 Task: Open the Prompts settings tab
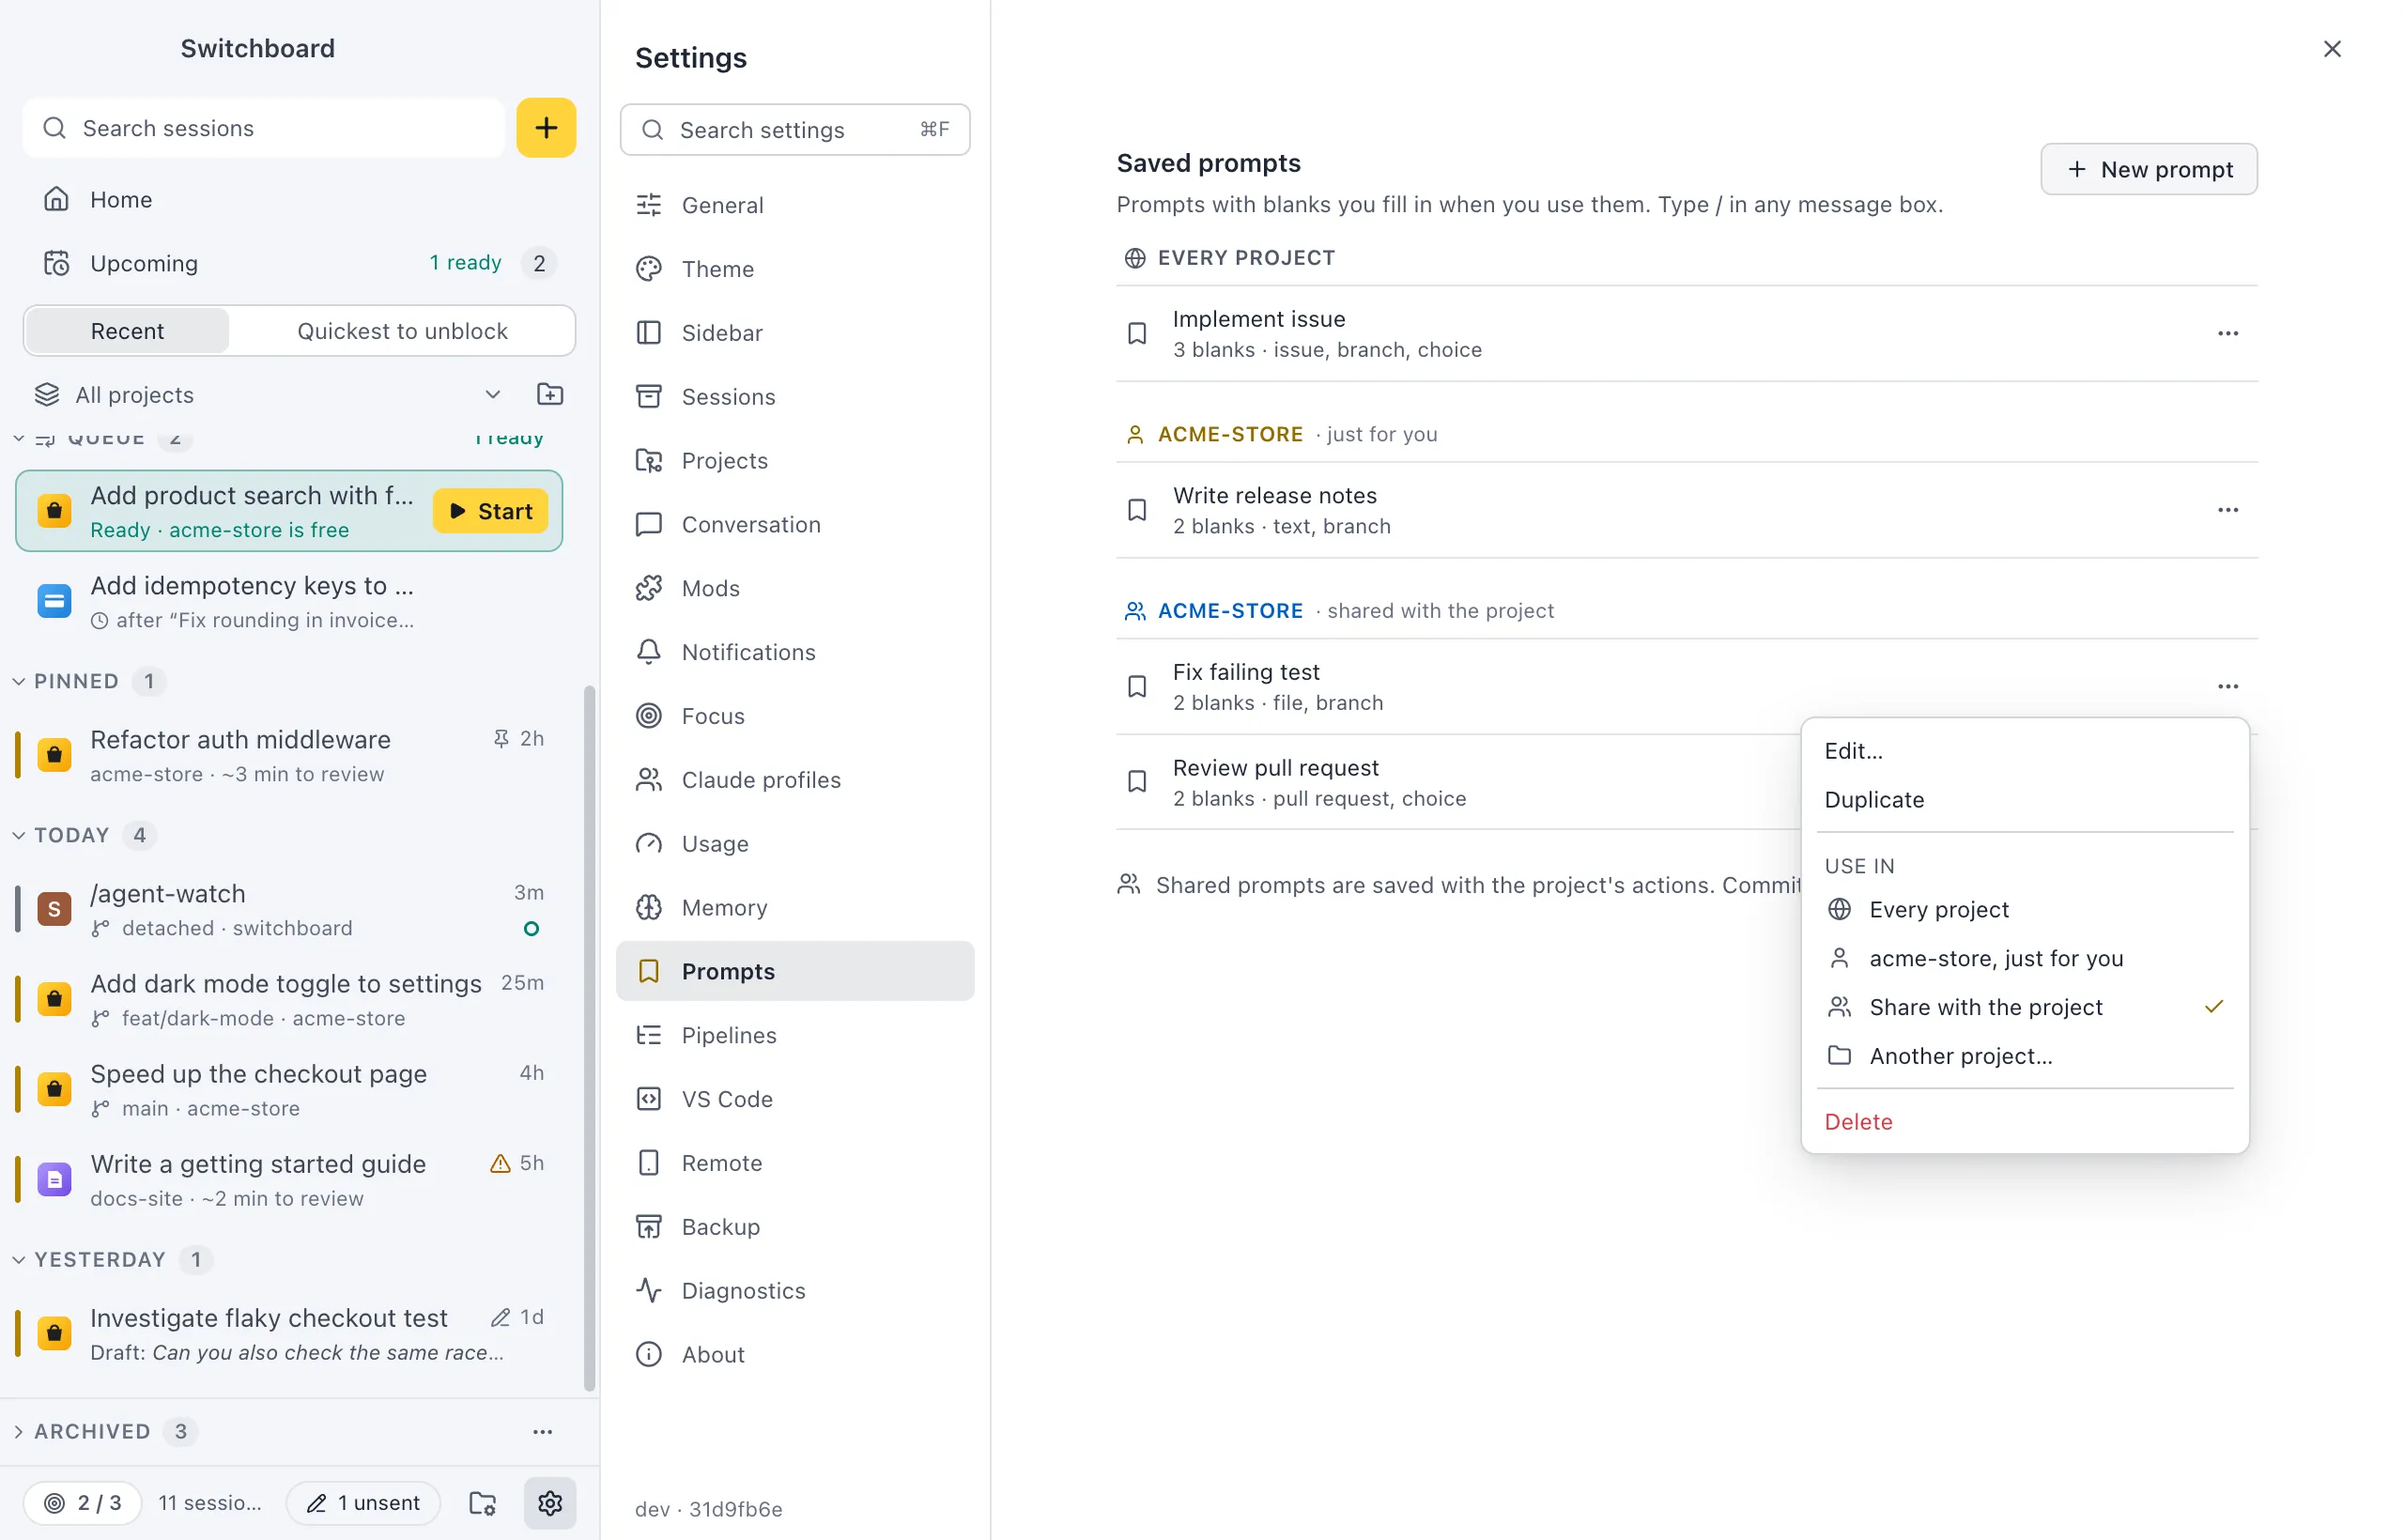(795, 971)
